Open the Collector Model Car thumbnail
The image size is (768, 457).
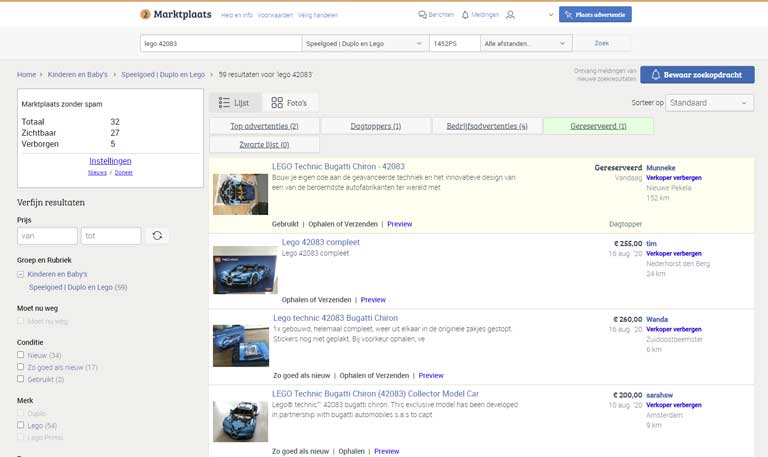tap(240, 421)
